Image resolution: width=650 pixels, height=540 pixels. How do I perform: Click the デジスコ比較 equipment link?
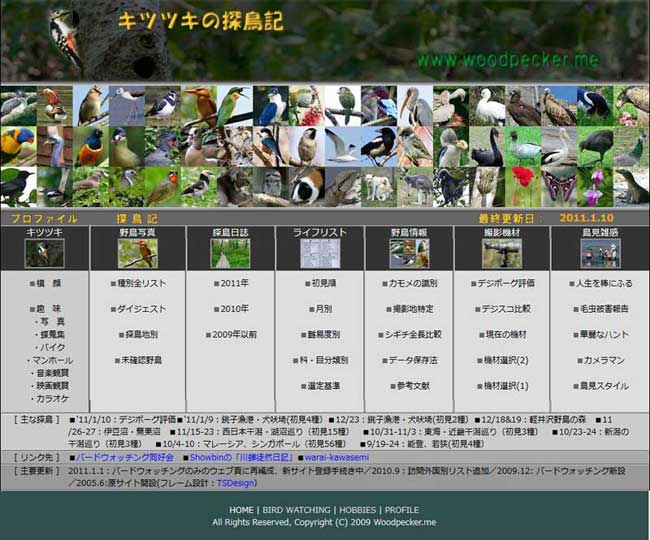coord(504,309)
